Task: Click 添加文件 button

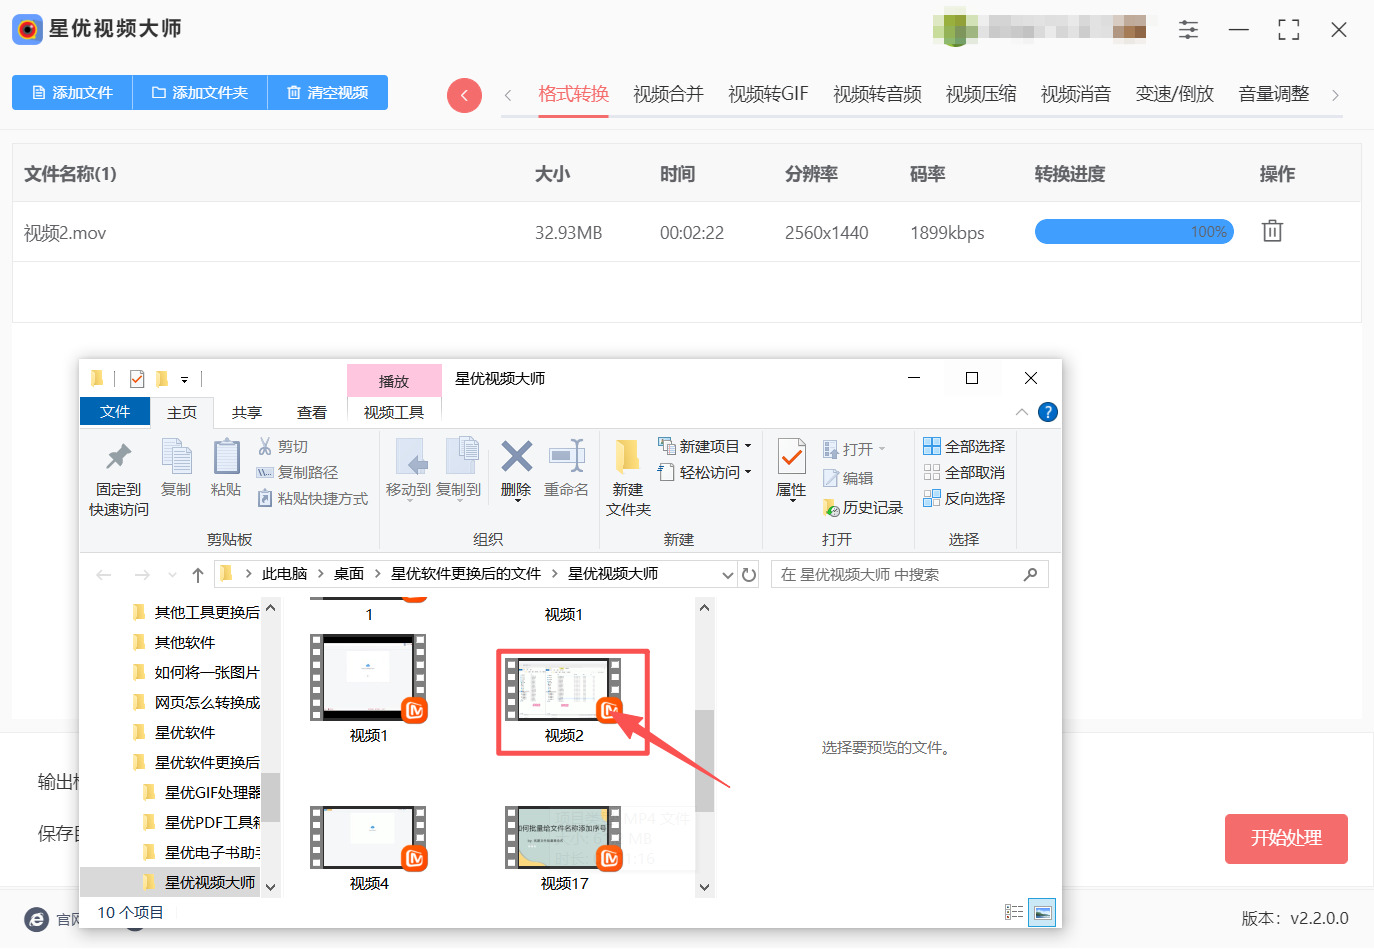Action: pyautogui.click(x=72, y=93)
